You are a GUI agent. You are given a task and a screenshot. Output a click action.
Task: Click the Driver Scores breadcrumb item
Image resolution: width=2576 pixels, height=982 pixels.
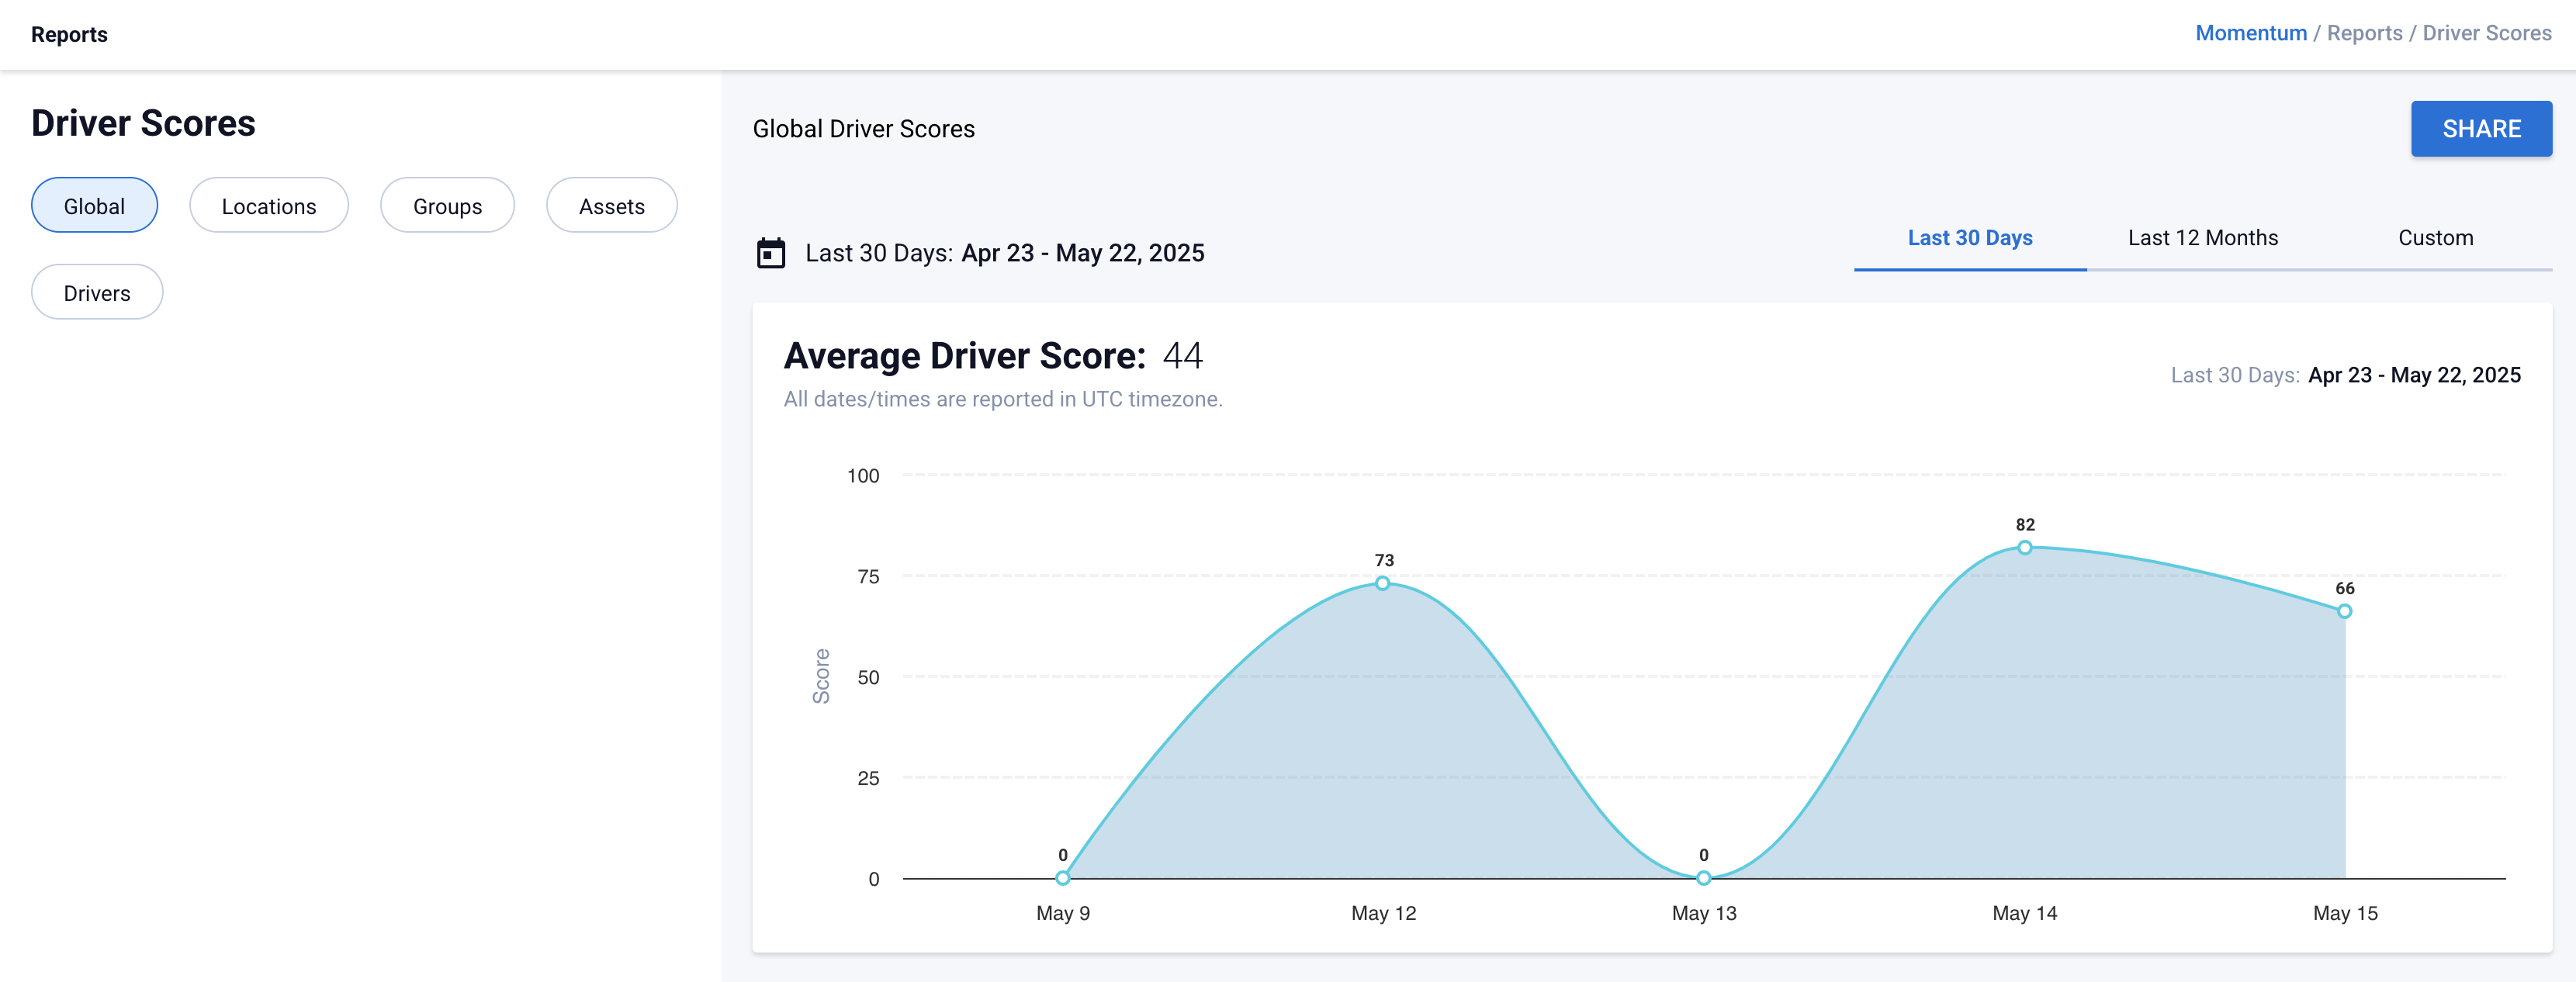click(2486, 33)
